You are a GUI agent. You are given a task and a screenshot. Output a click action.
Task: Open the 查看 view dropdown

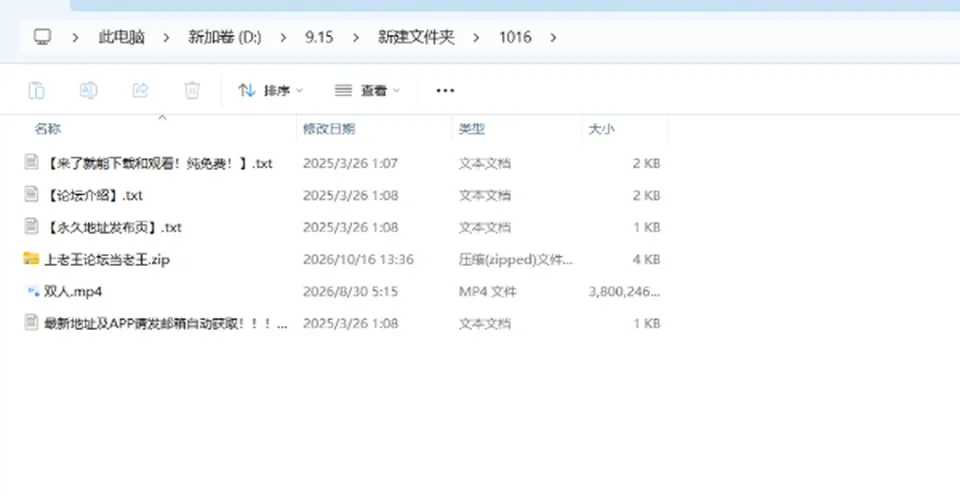click(367, 91)
